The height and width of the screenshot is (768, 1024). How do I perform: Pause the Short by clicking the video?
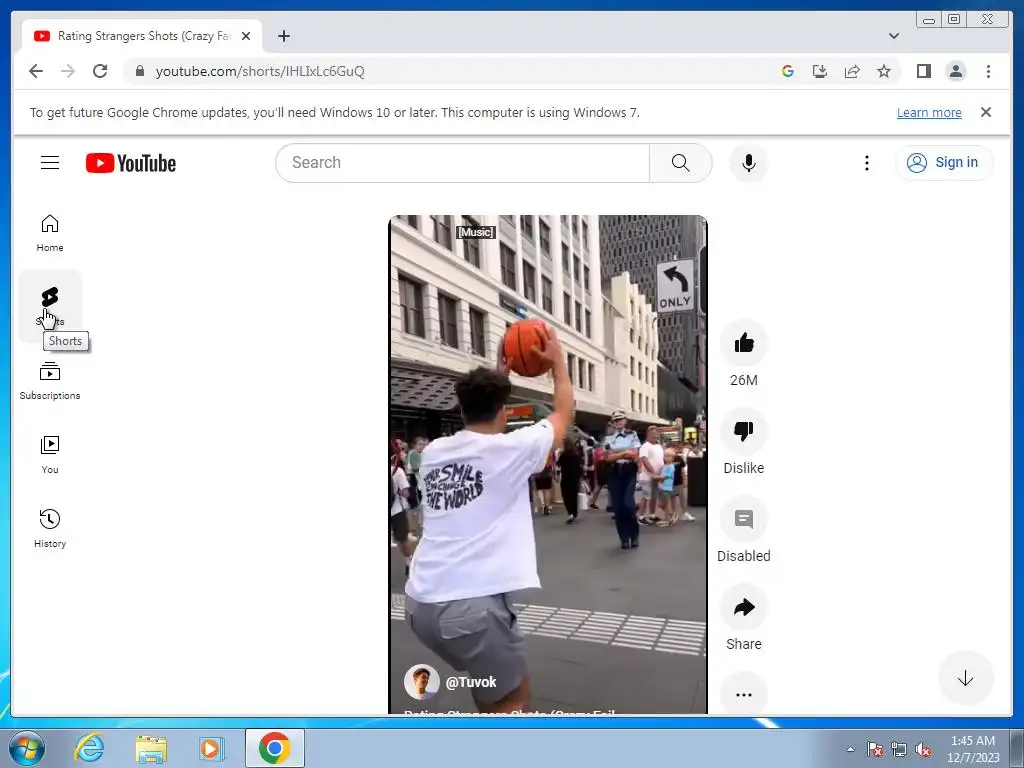(x=548, y=464)
